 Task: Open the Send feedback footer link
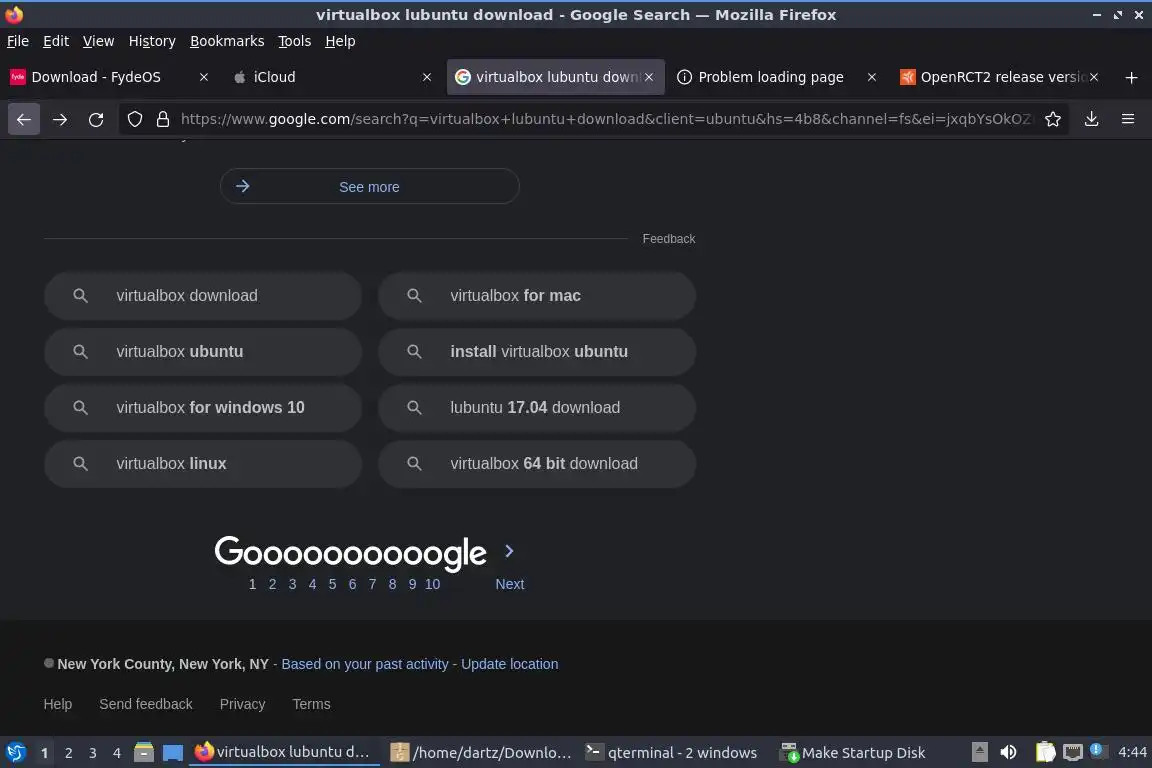tap(145, 704)
